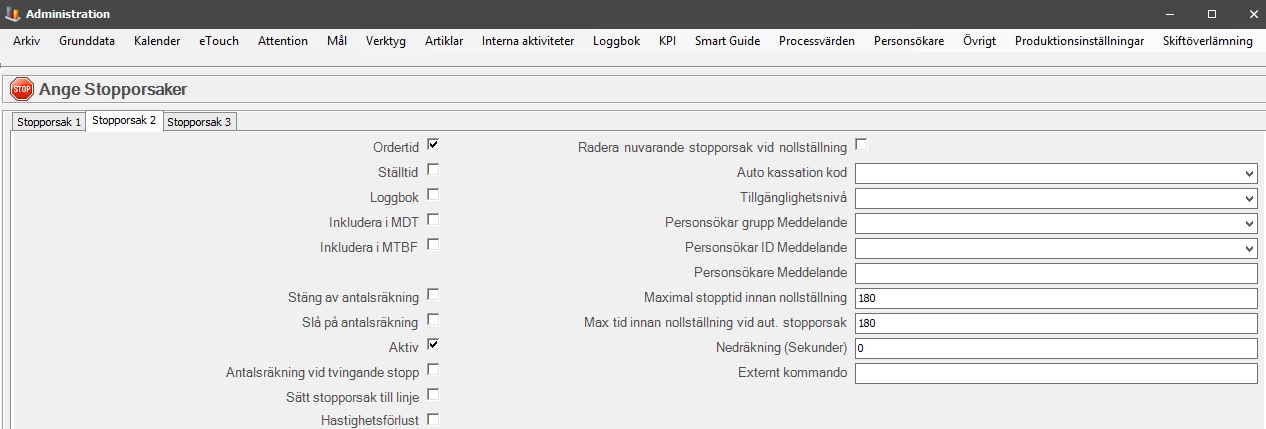
Task: Open the Smart Guide menu
Action: click(x=727, y=41)
